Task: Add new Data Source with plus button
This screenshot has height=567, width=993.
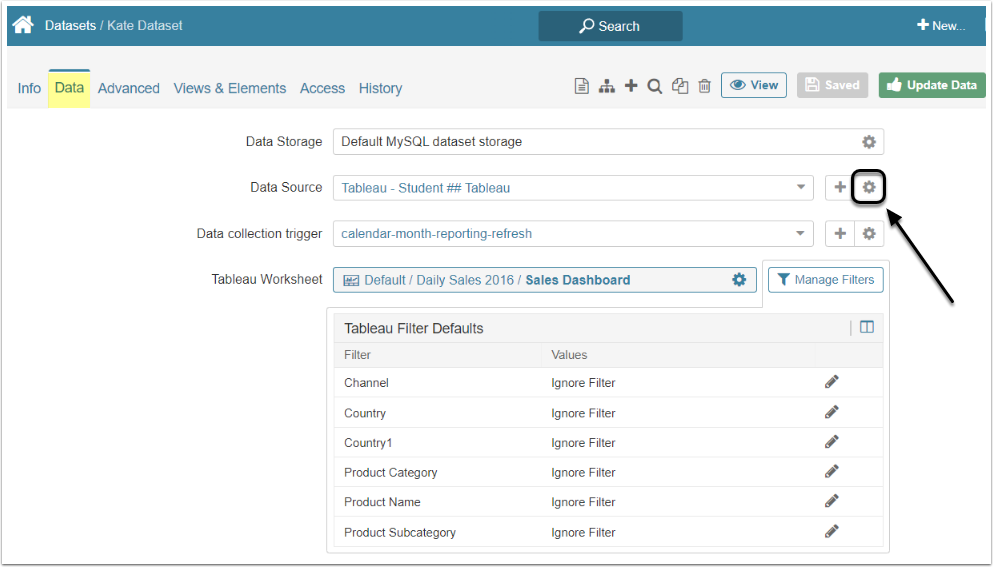Action: 840,187
